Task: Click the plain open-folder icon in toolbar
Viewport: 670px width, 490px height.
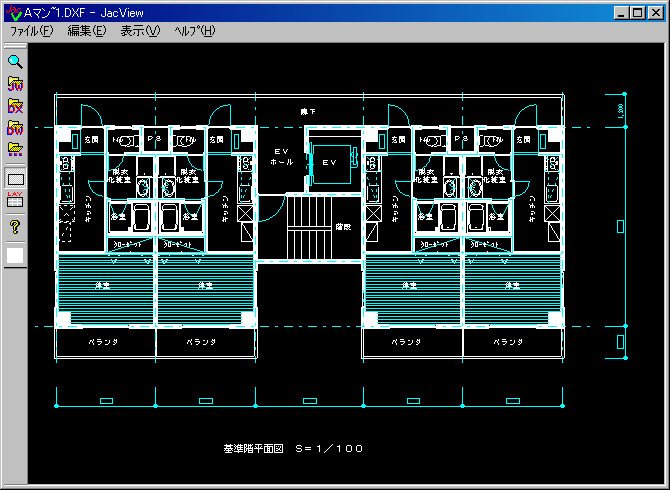Action: (15, 149)
